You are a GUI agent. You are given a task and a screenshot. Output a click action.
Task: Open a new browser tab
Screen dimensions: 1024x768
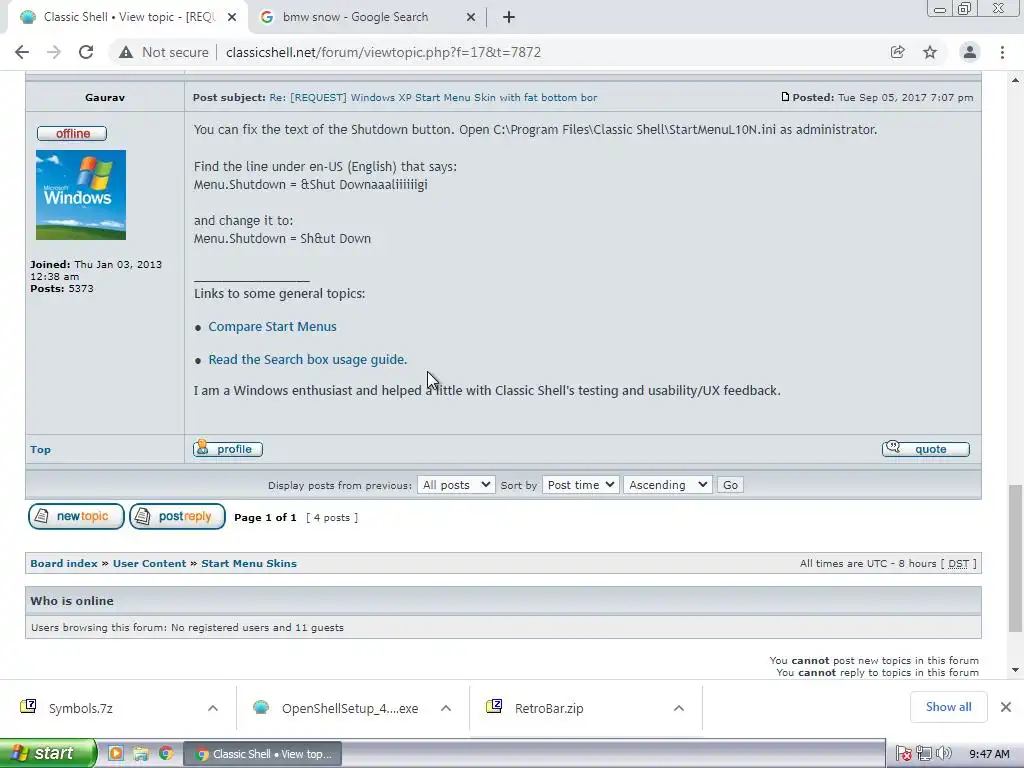[509, 17]
